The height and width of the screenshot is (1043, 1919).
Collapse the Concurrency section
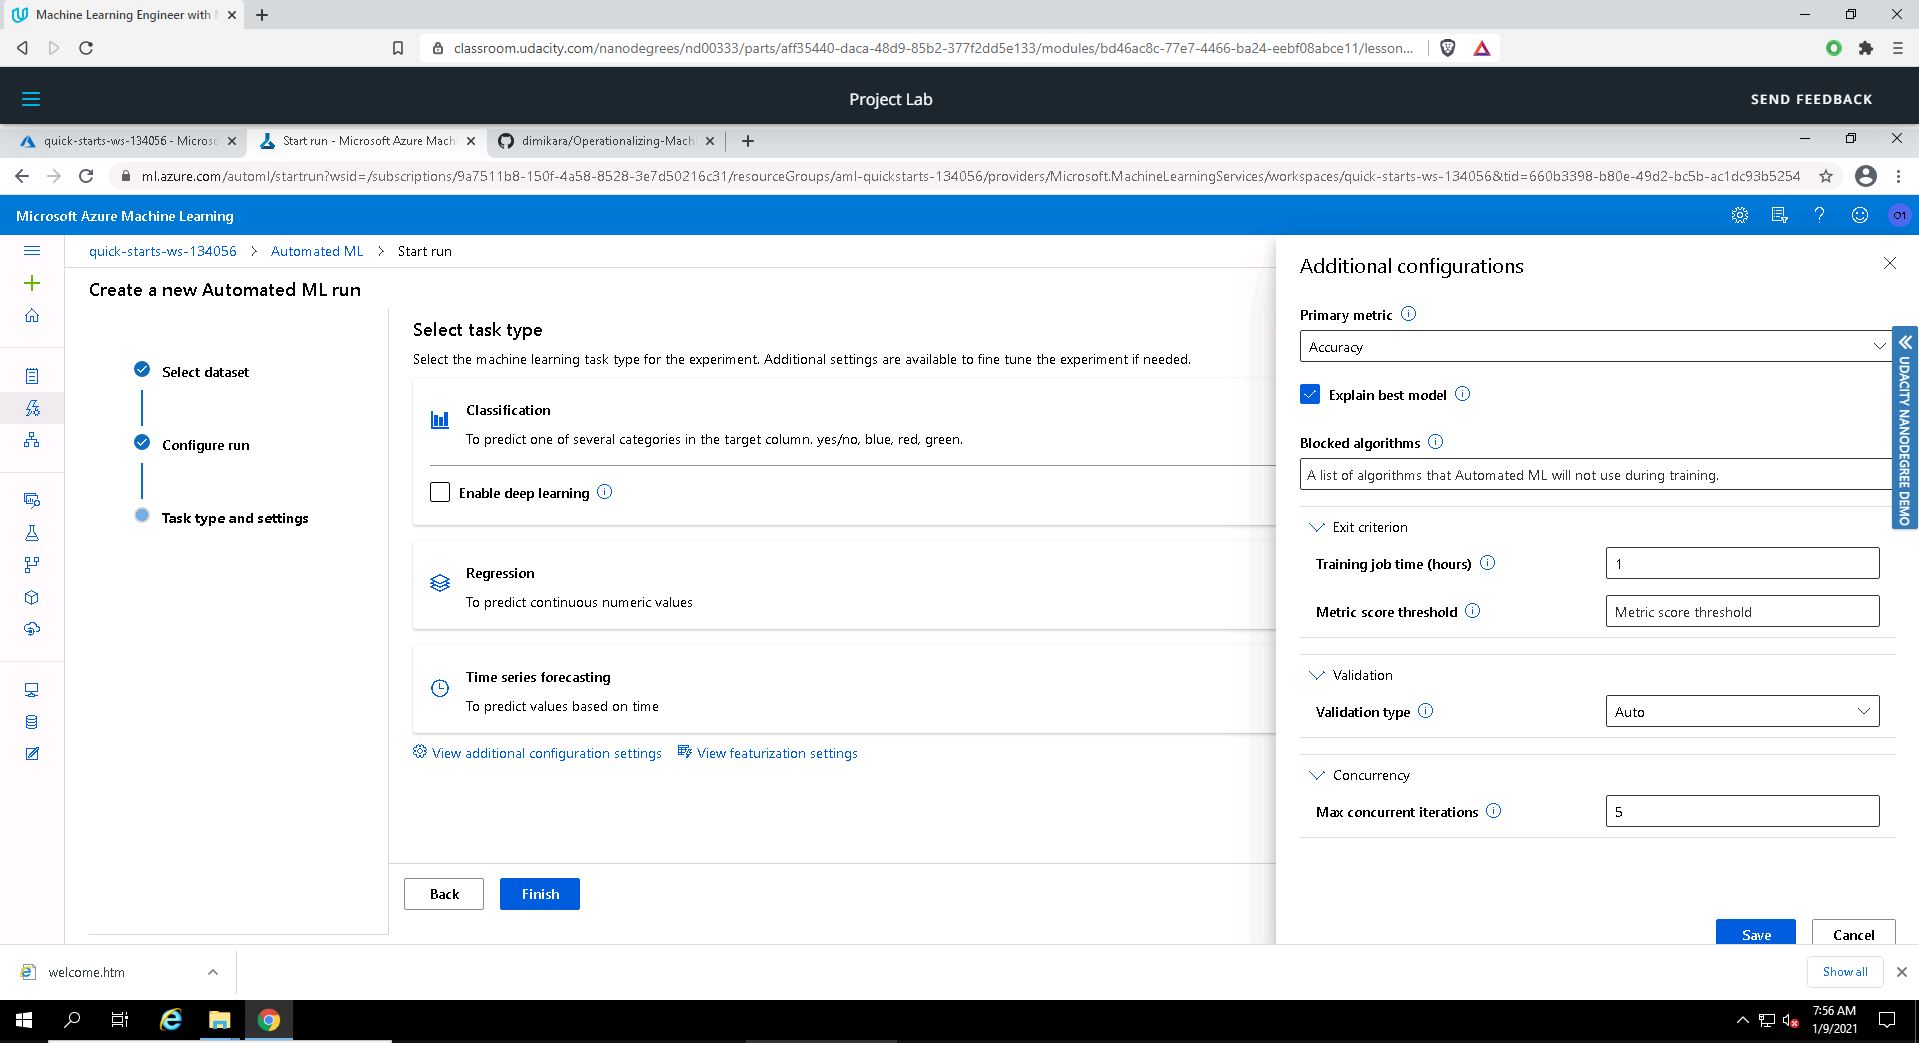click(1317, 775)
